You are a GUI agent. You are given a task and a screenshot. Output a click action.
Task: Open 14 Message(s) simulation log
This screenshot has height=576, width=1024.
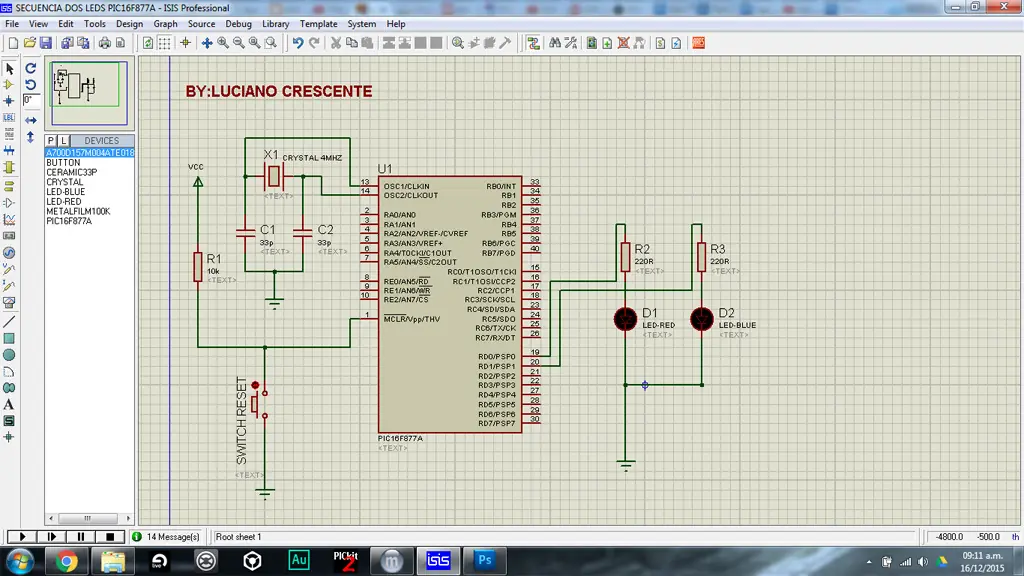pyautogui.click(x=167, y=537)
